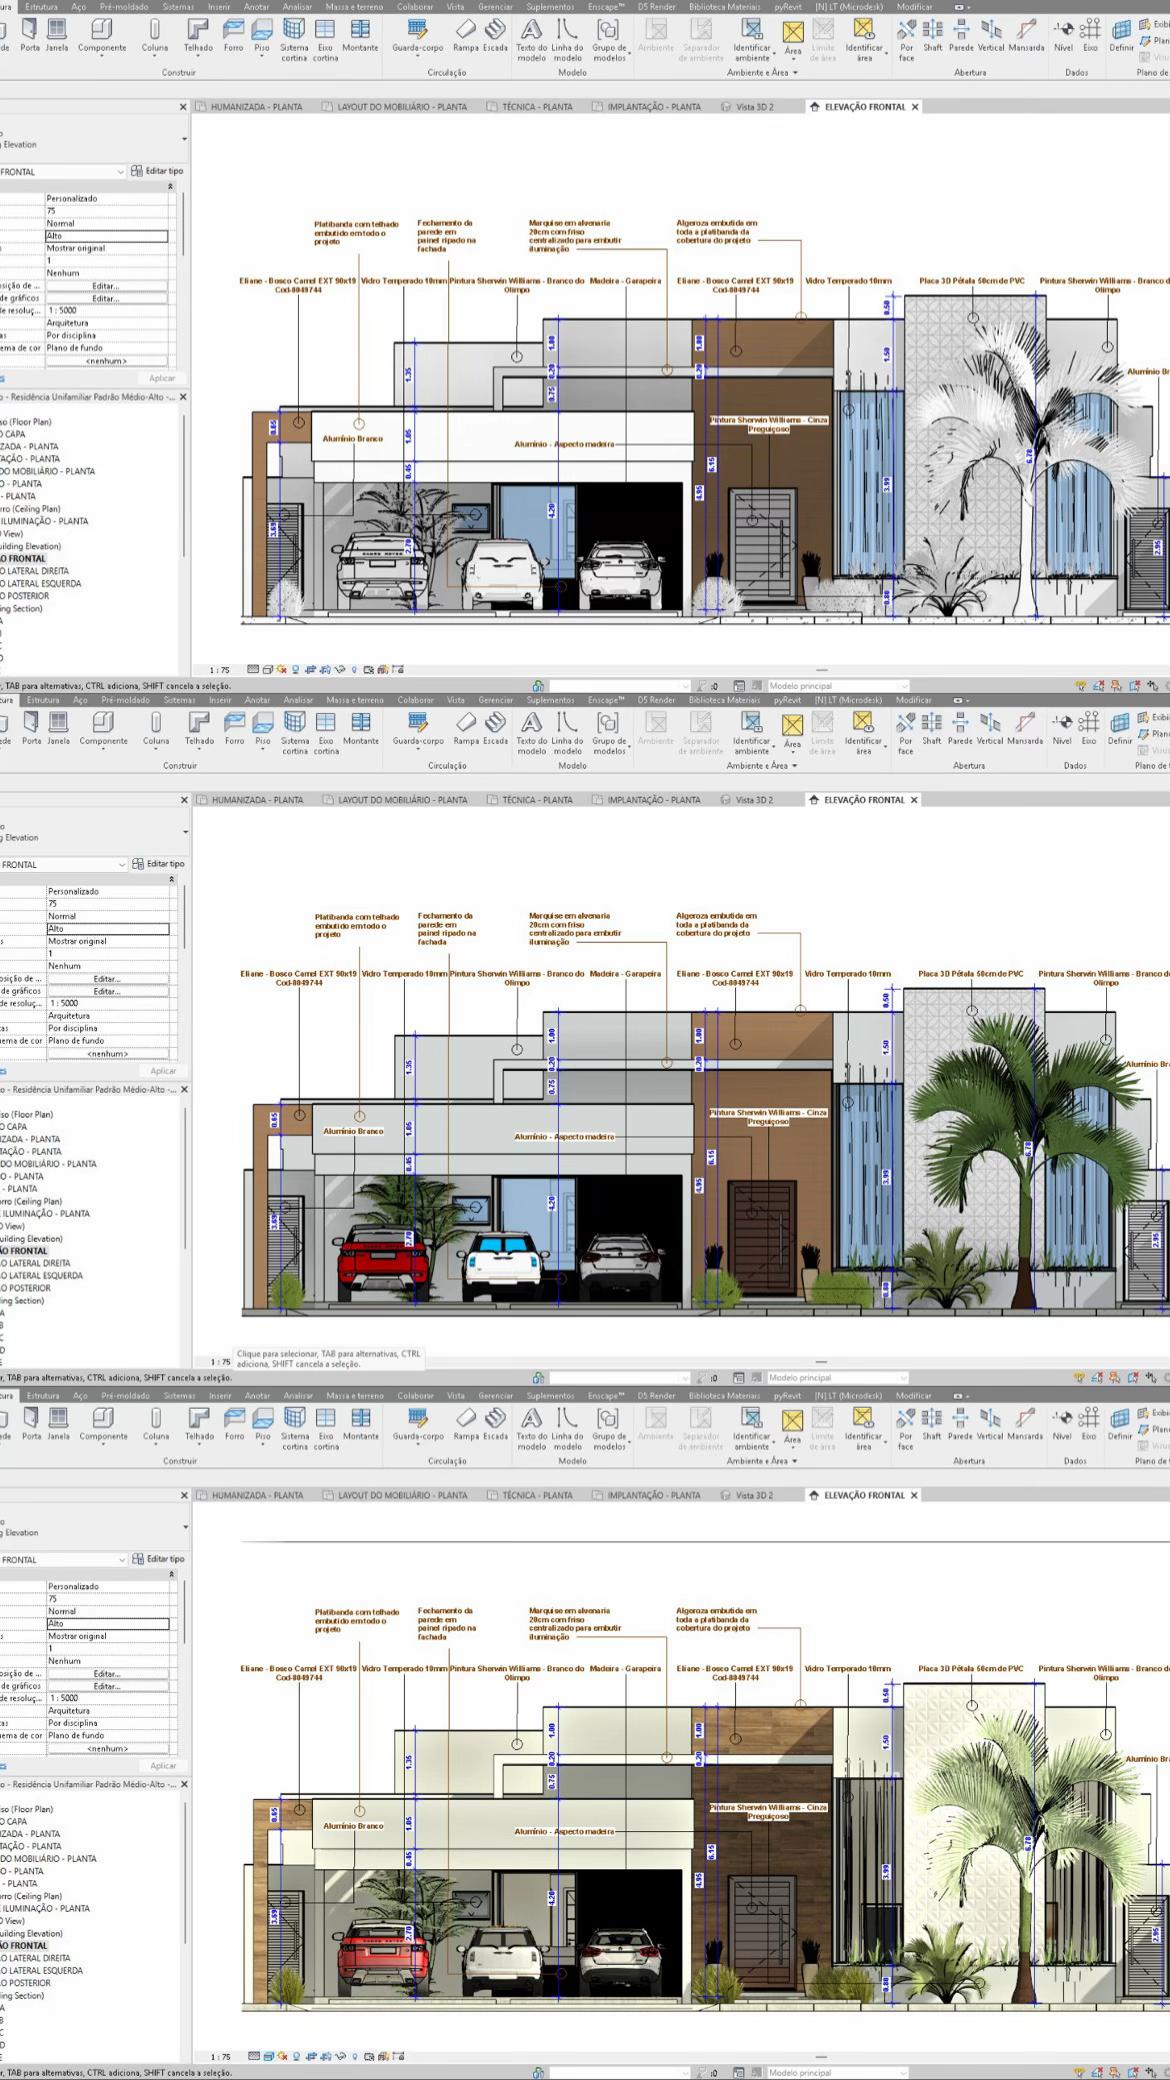Choose the Parede opening tool in the bottom screenshot

pyautogui.click(x=960, y=1423)
